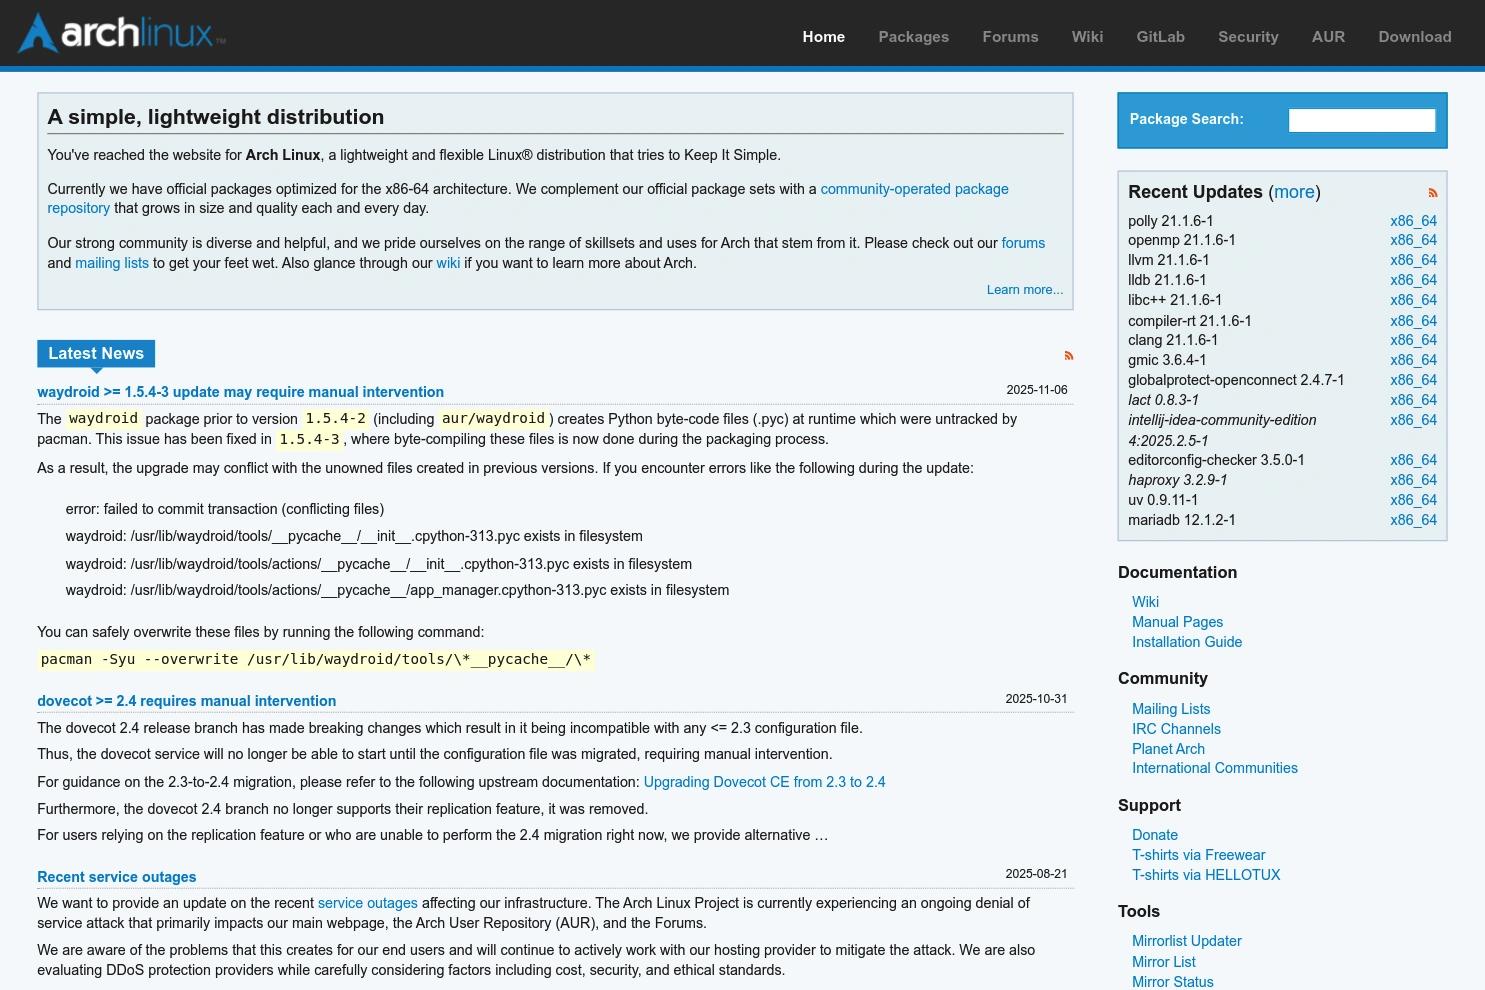The width and height of the screenshot is (1485, 990).
Task: Click the Learn more... link
Action: coord(1025,290)
